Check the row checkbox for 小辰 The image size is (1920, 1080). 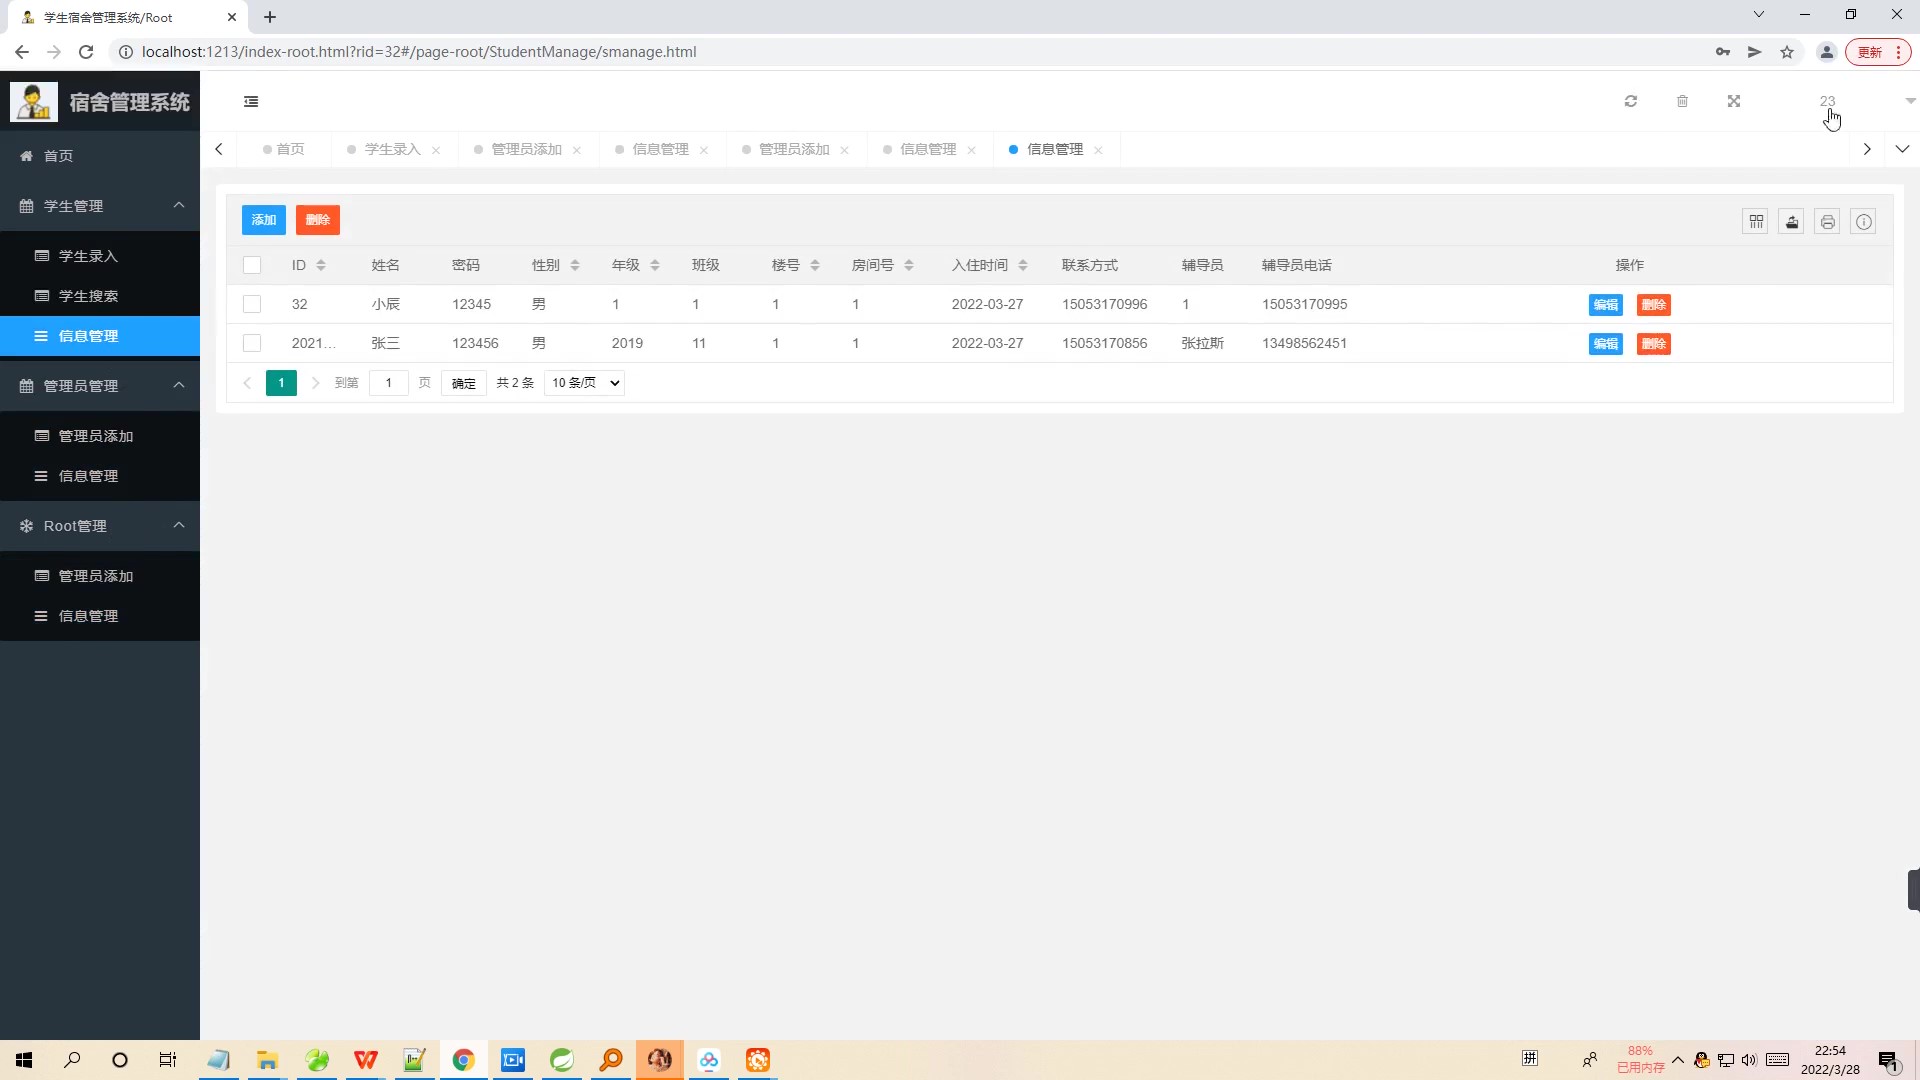252,304
